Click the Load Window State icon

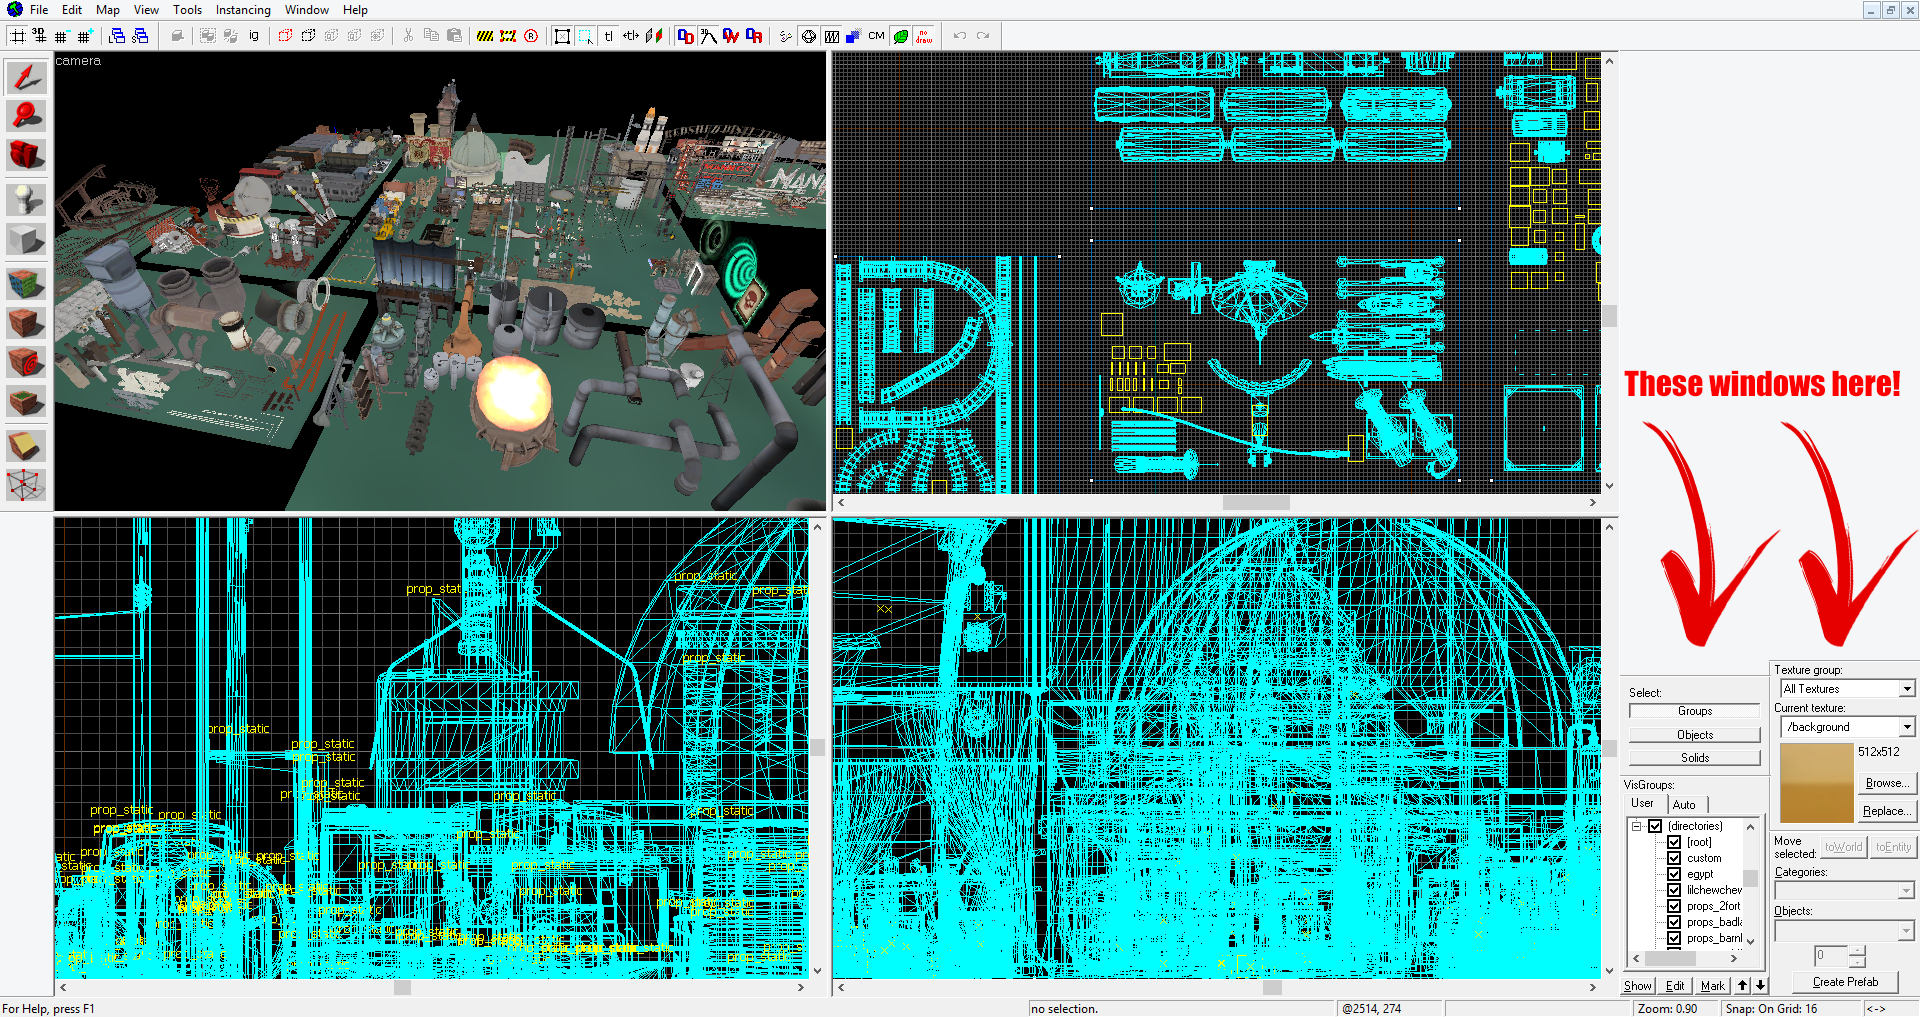(x=117, y=36)
